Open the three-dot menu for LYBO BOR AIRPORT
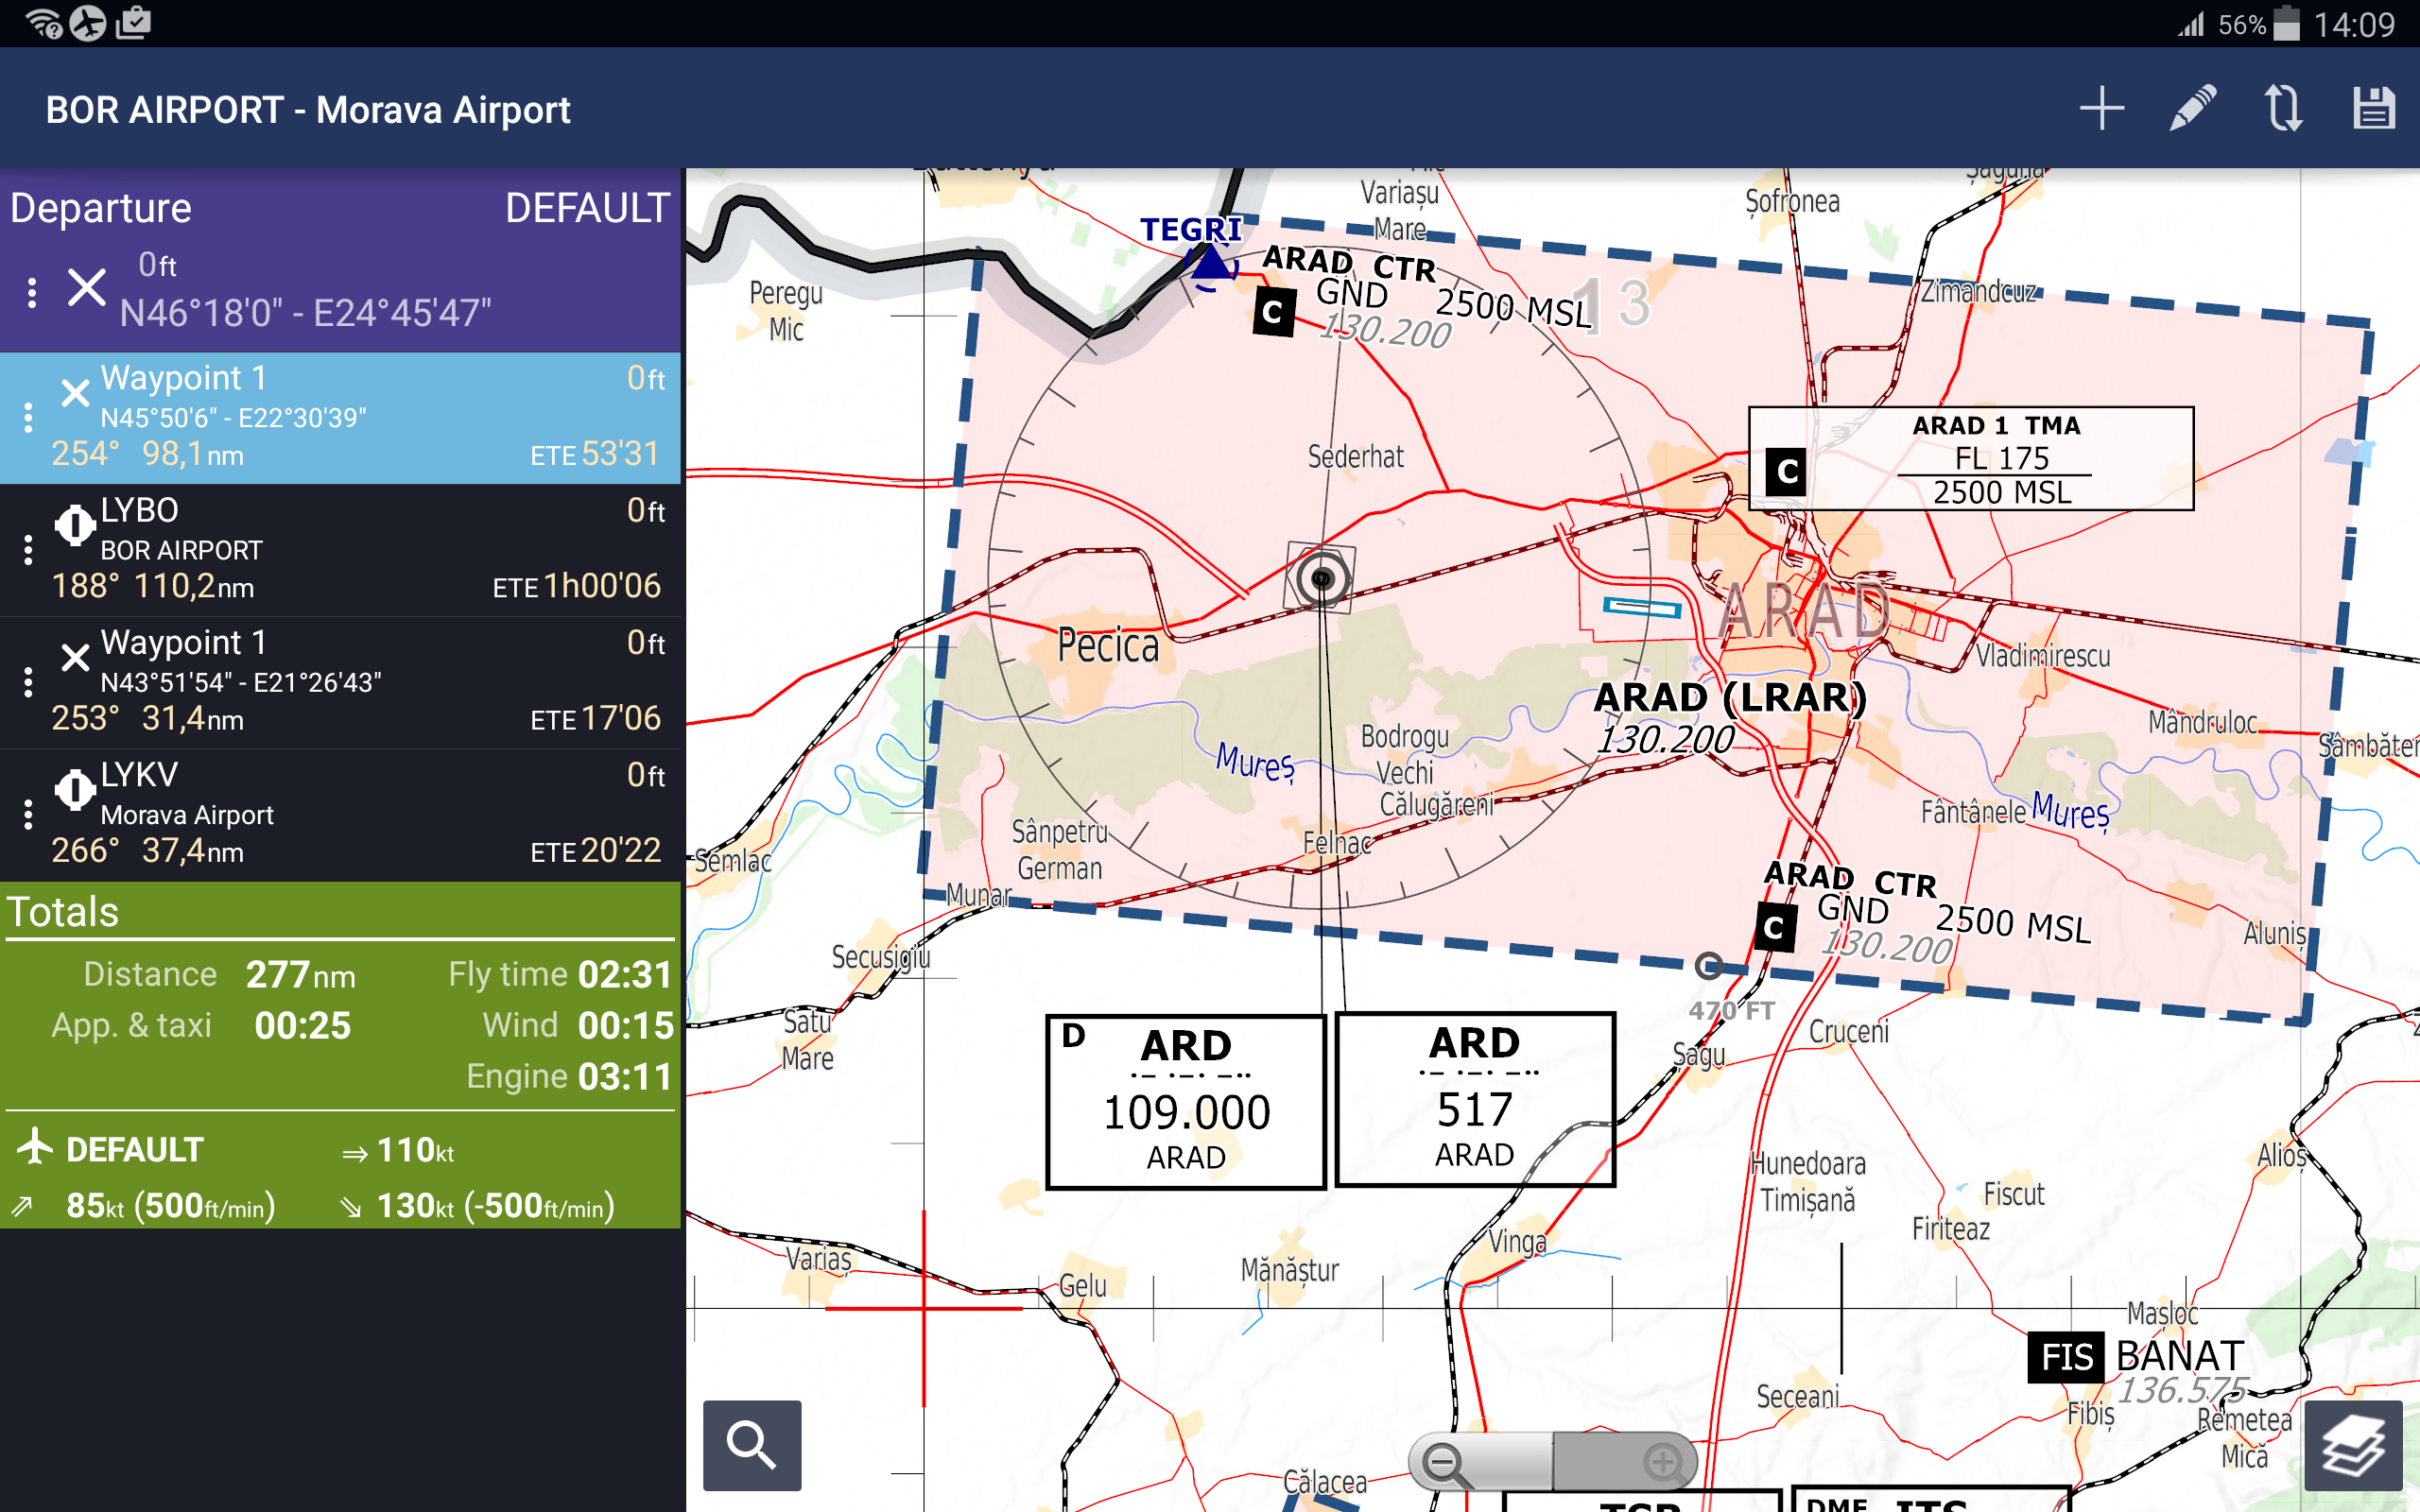 (x=28, y=549)
